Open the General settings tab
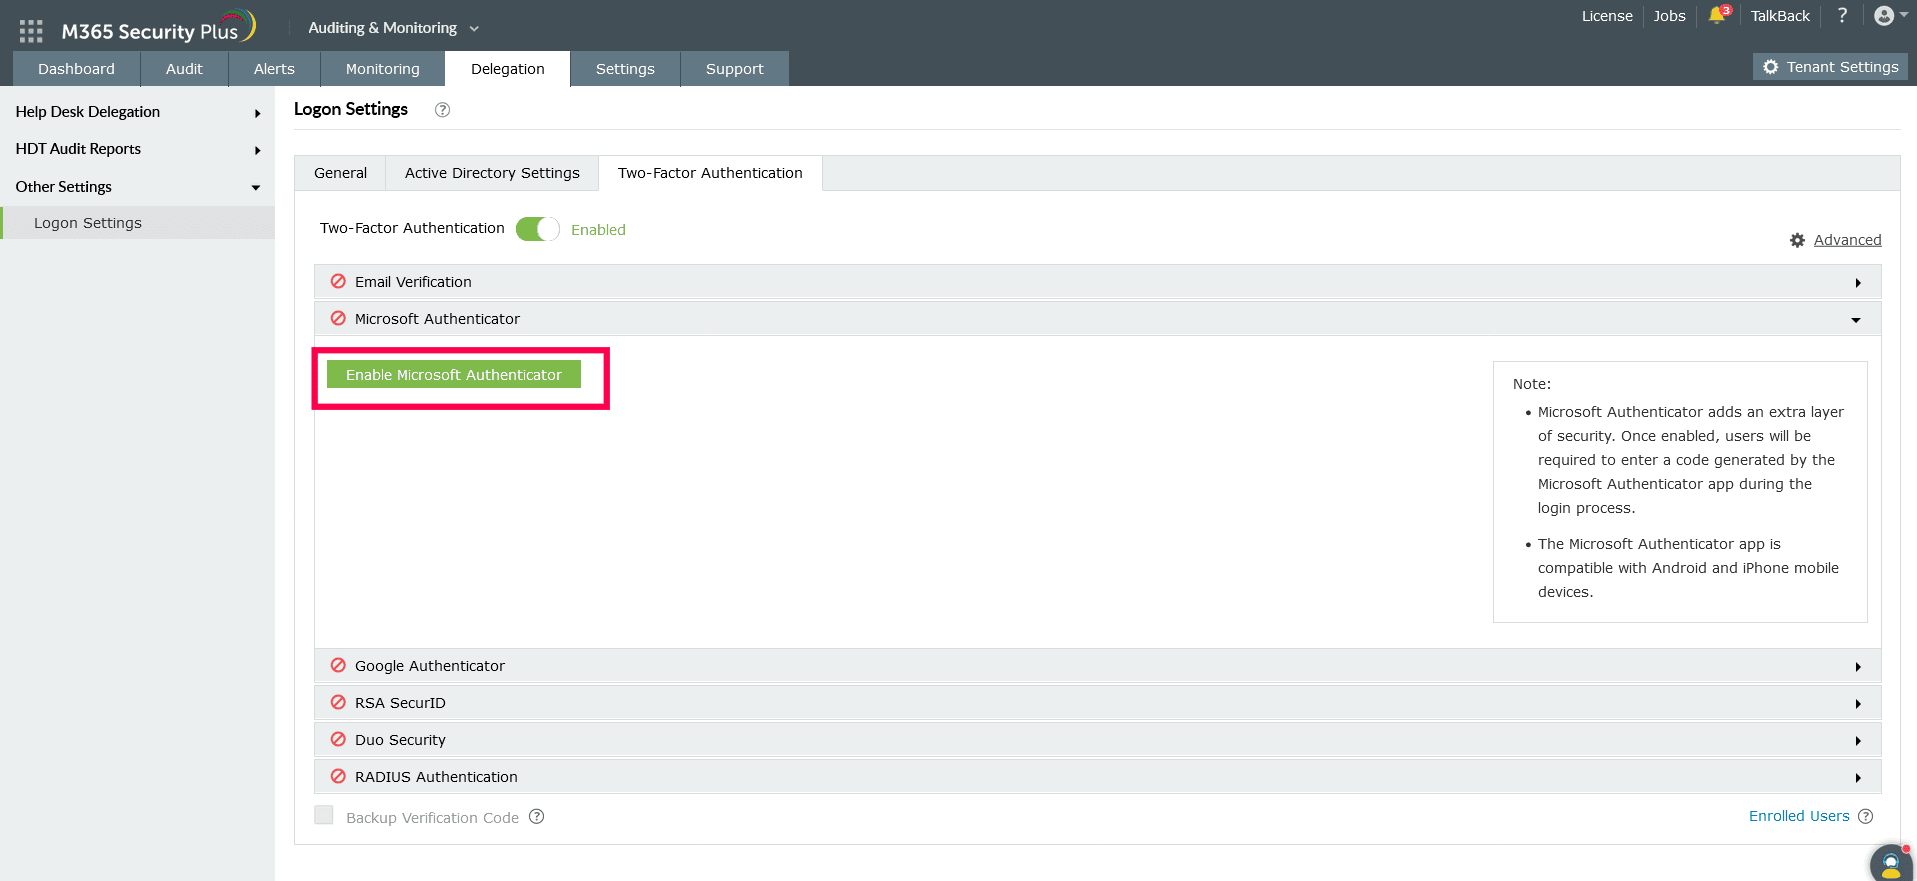 pos(340,173)
